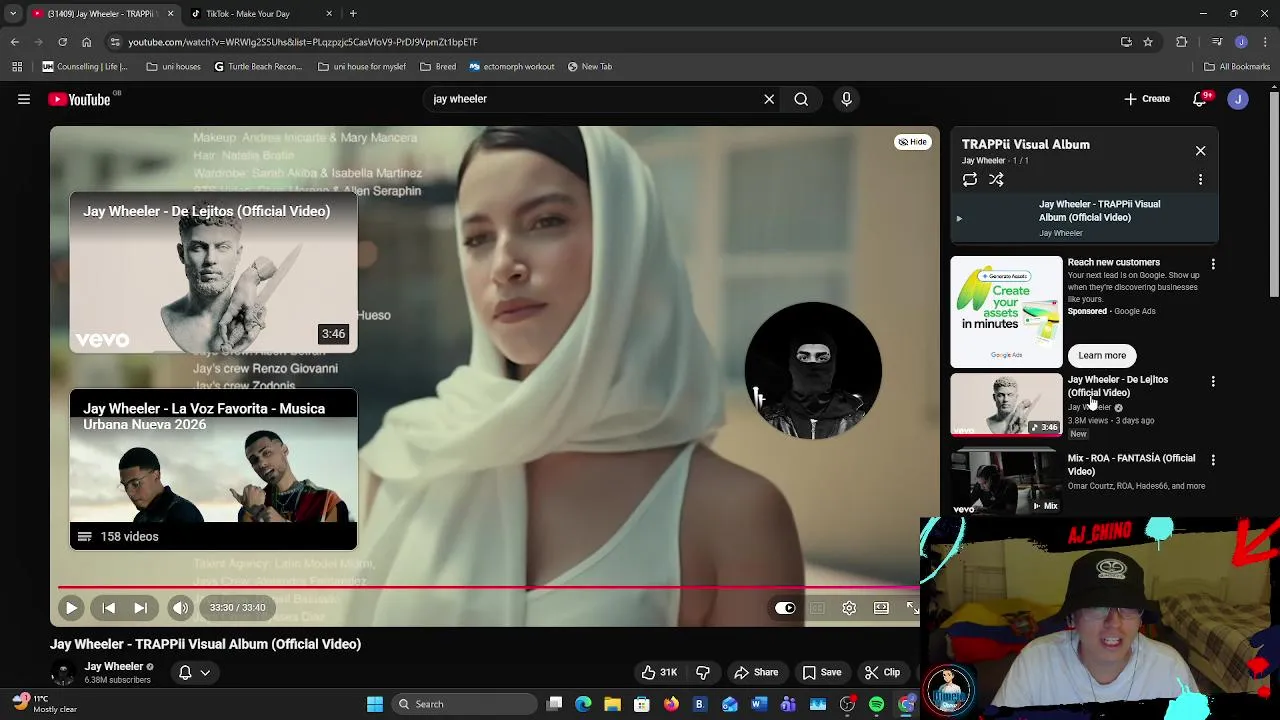The image size is (1280, 720).
Task: Click the Chrome install app icon in address bar
Action: [x=1126, y=42]
